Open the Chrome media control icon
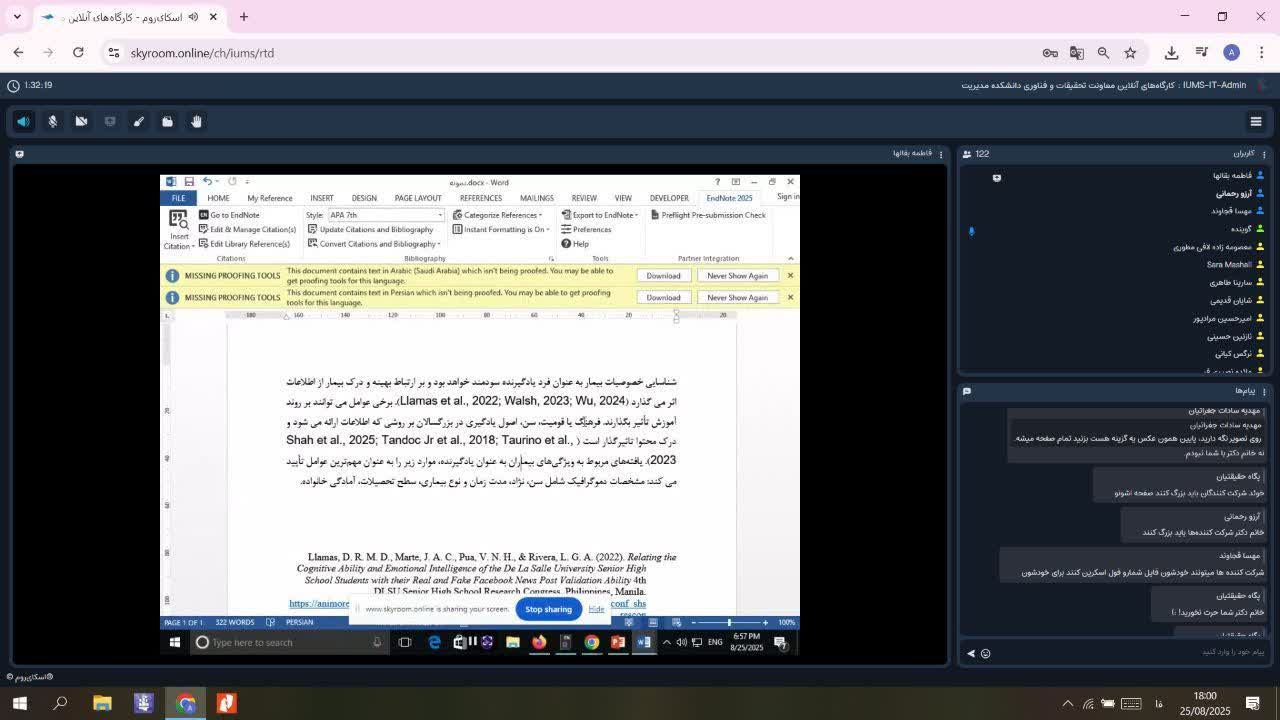The image size is (1280, 720). tap(1201, 53)
